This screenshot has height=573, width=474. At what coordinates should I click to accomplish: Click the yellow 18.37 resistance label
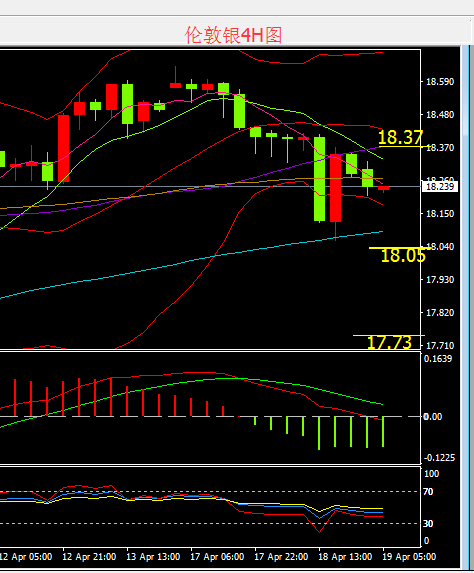pyautogui.click(x=400, y=138)
